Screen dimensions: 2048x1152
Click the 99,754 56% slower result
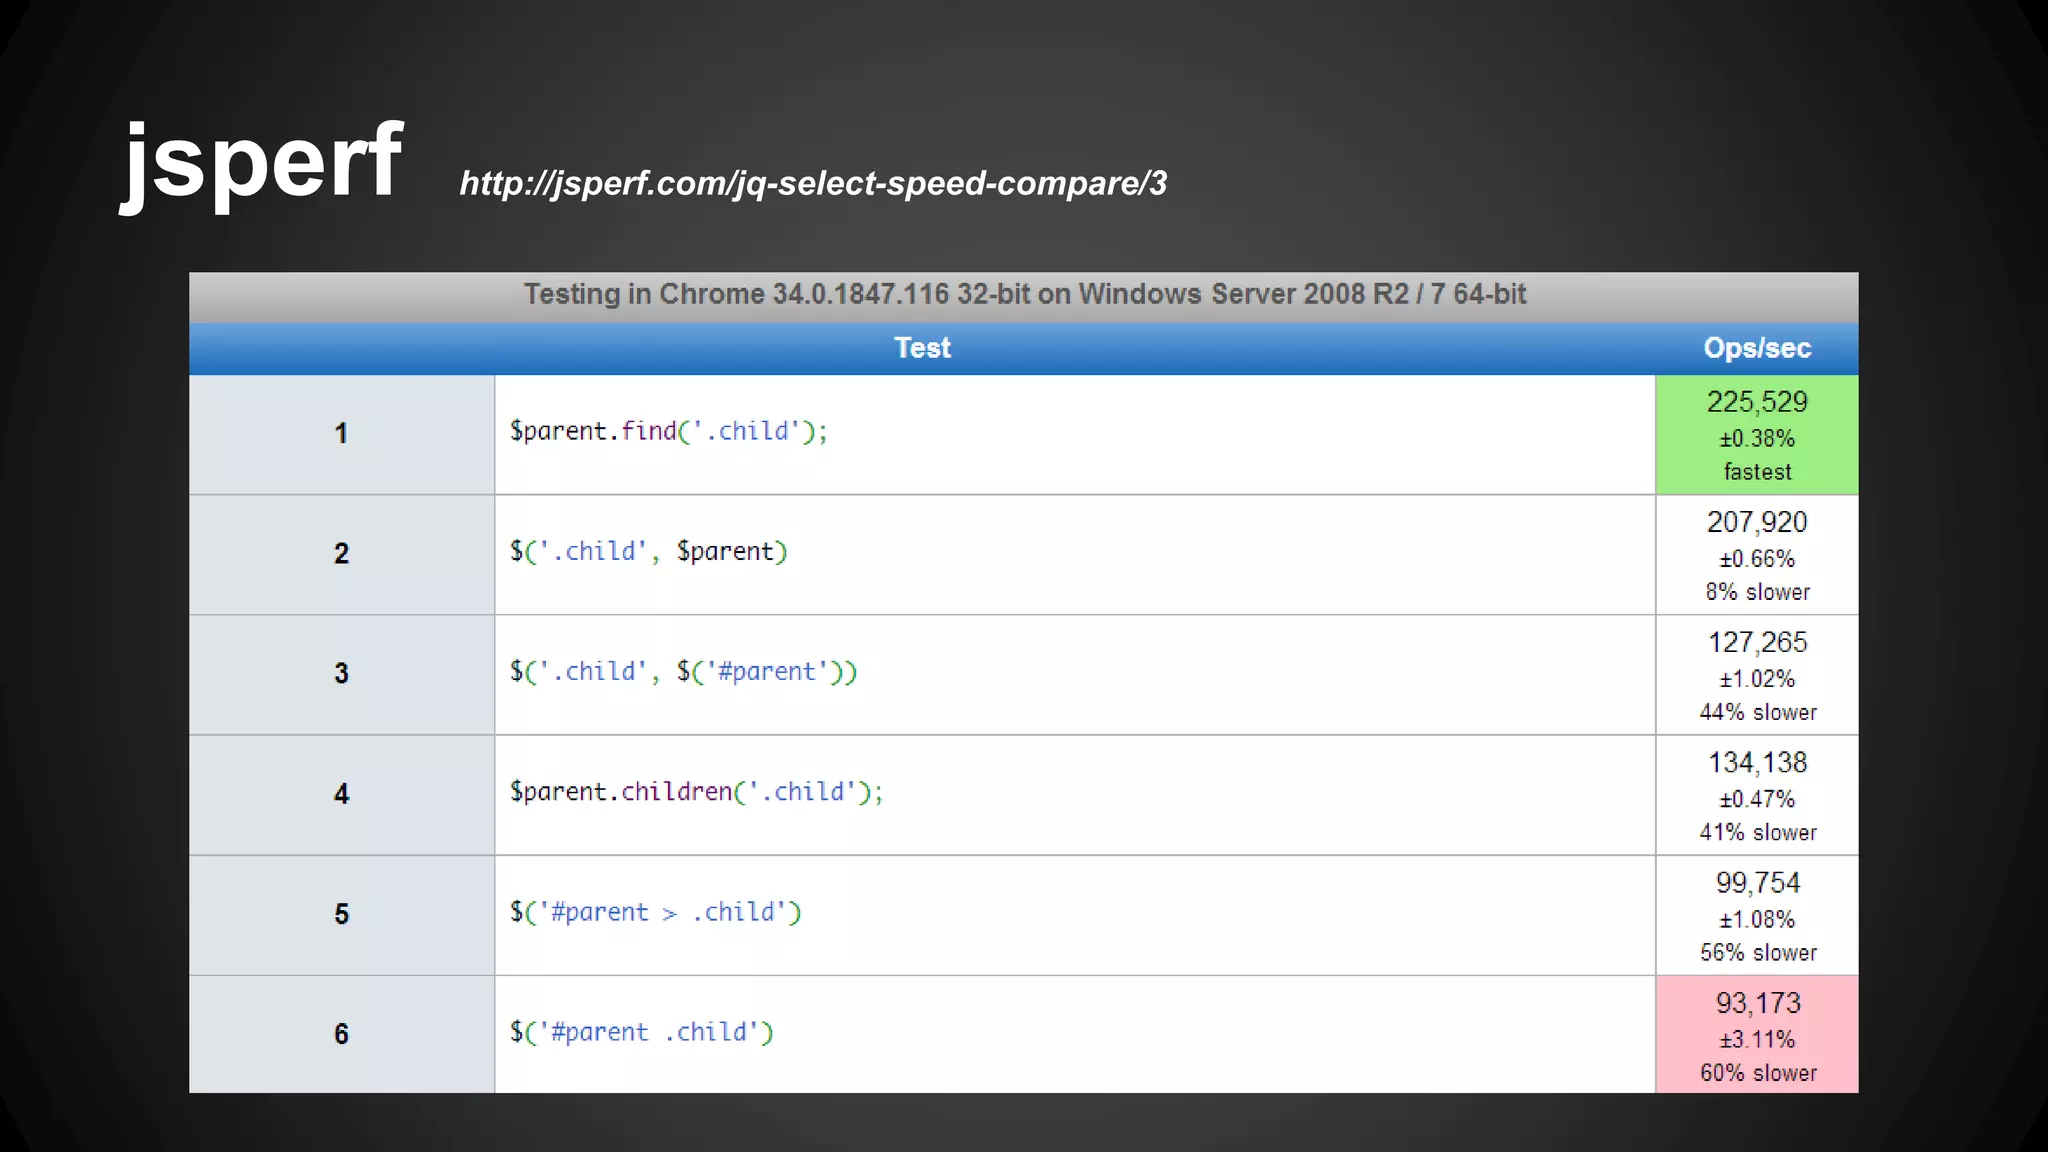pos(1757,915)
